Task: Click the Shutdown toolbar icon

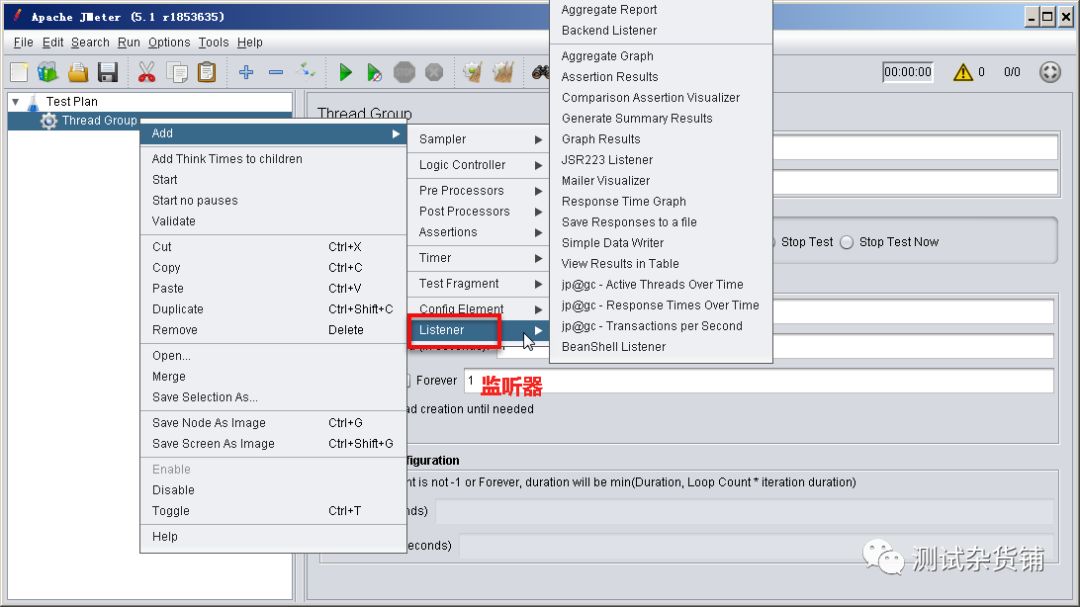Action: pos(434,72)
